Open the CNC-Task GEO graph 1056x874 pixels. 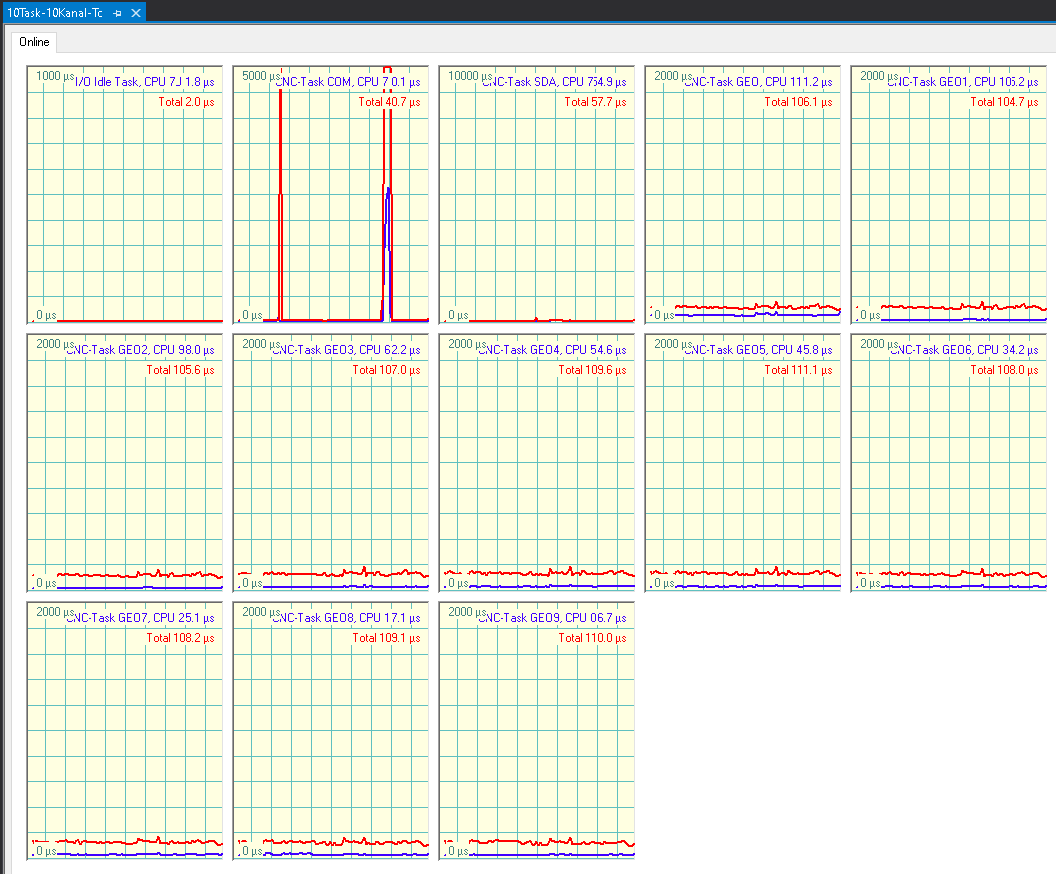click(x=743, y=195)
